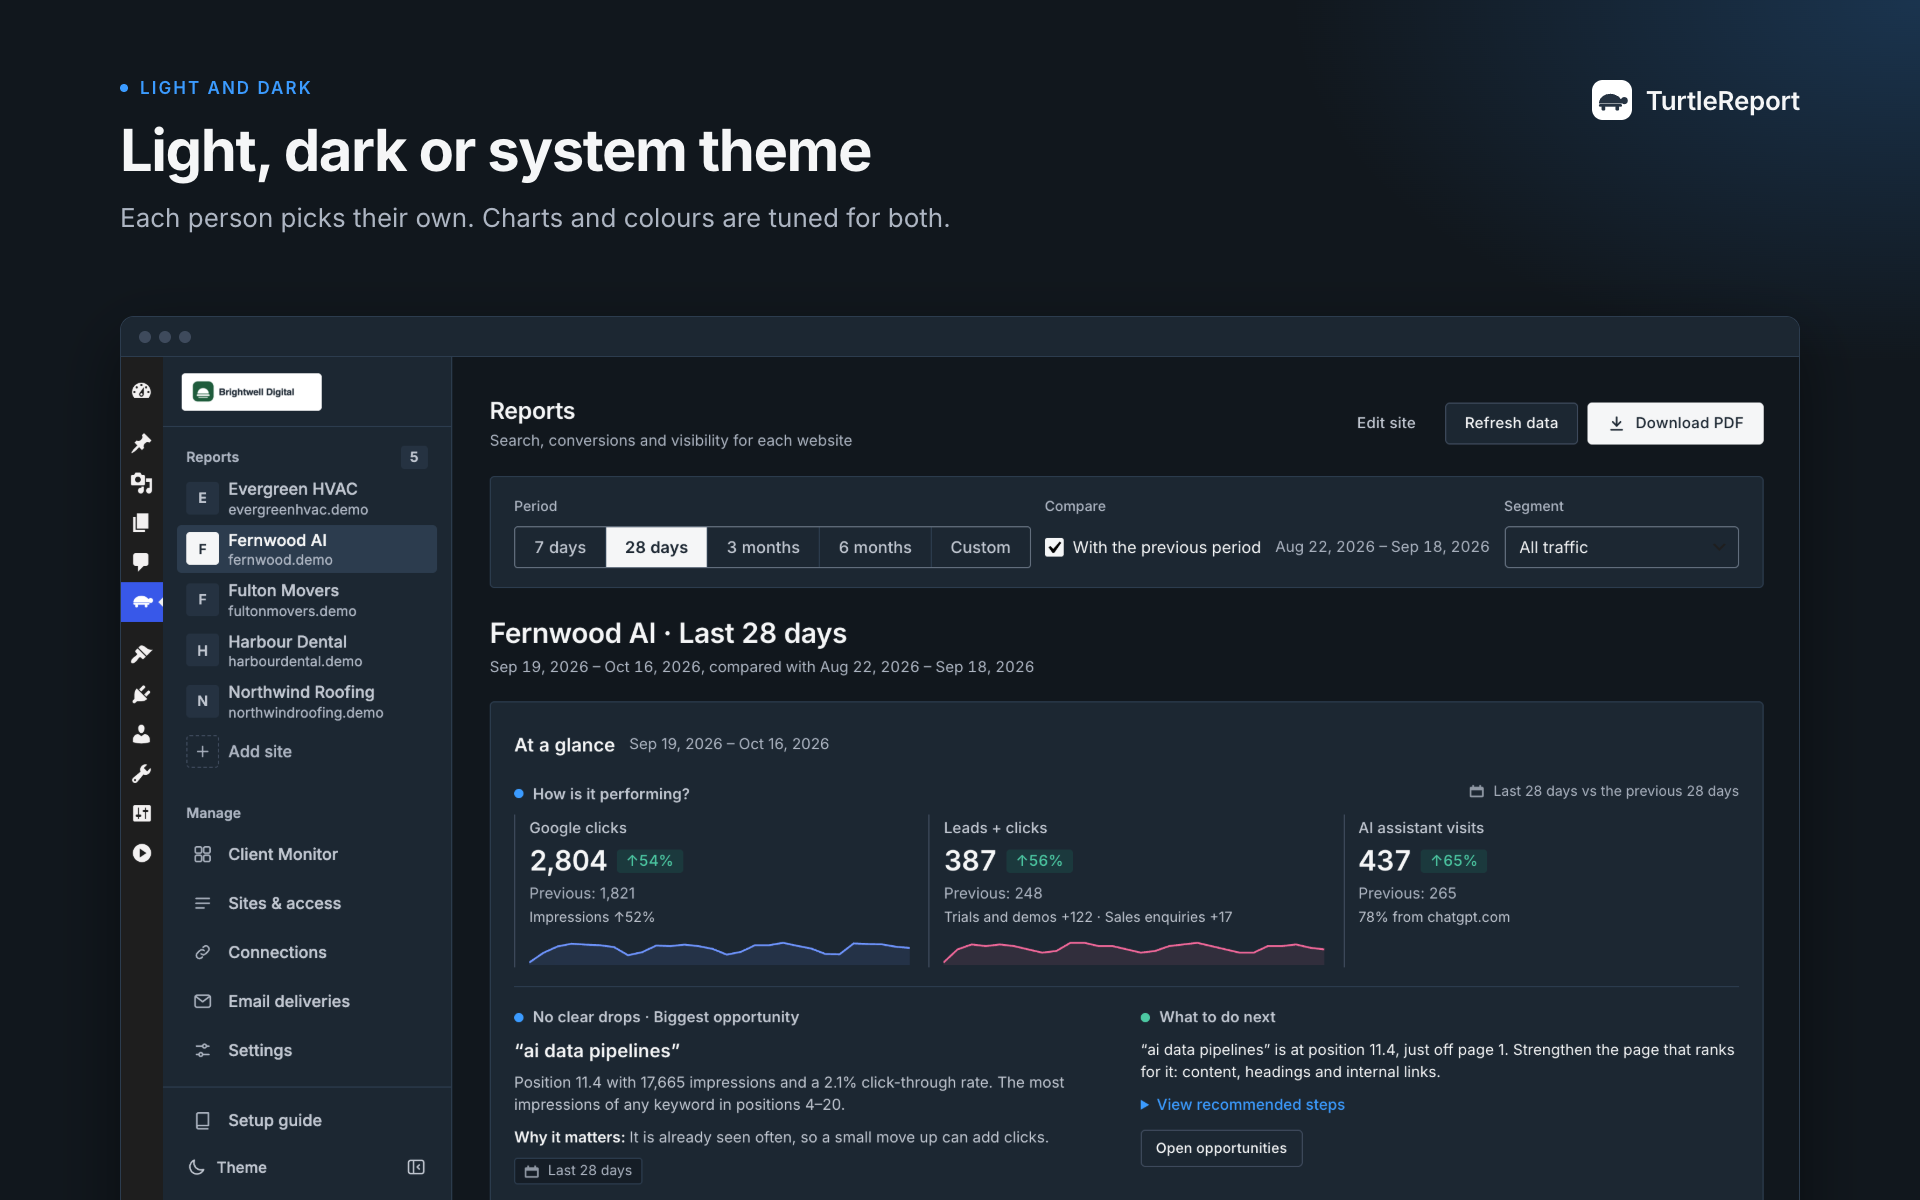Toggle 'With the previous period' checkbox

(x=1054, y=547)
